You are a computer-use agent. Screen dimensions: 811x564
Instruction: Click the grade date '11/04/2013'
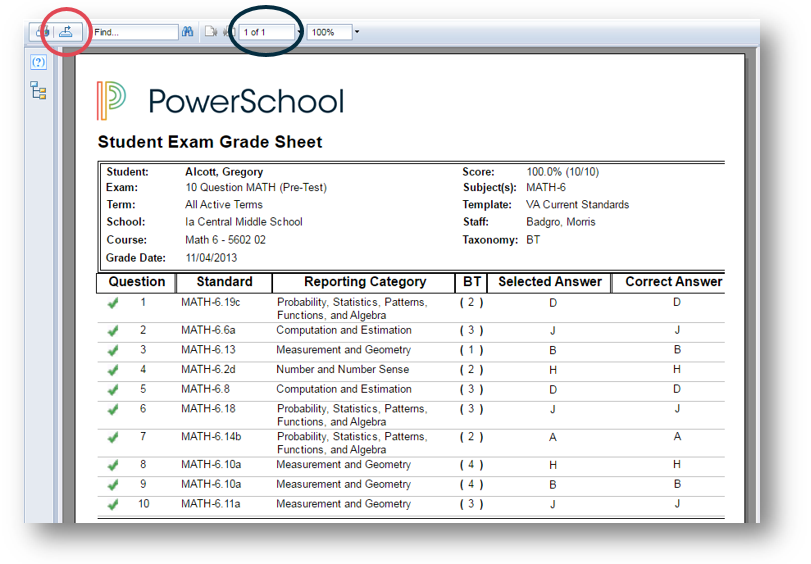(211, 258)
